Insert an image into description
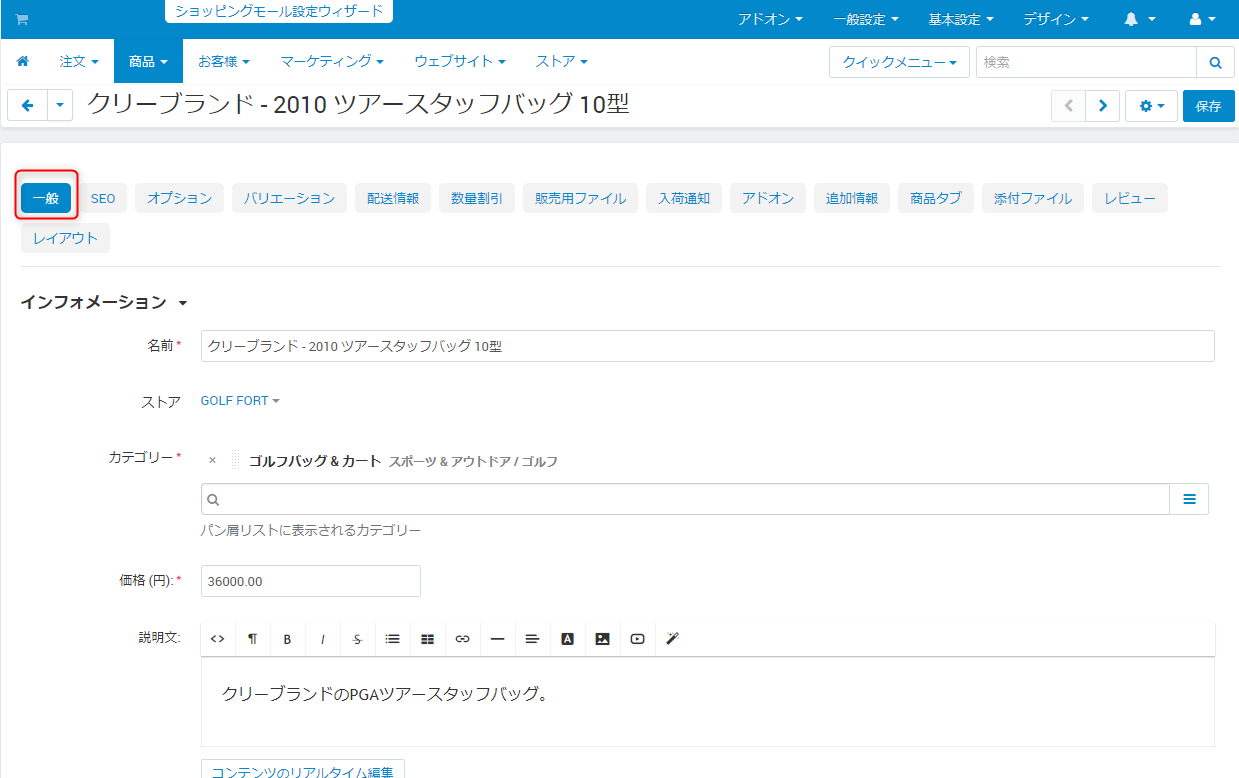1239x778 pixels. pyautogui.click(x=602, y=639)
